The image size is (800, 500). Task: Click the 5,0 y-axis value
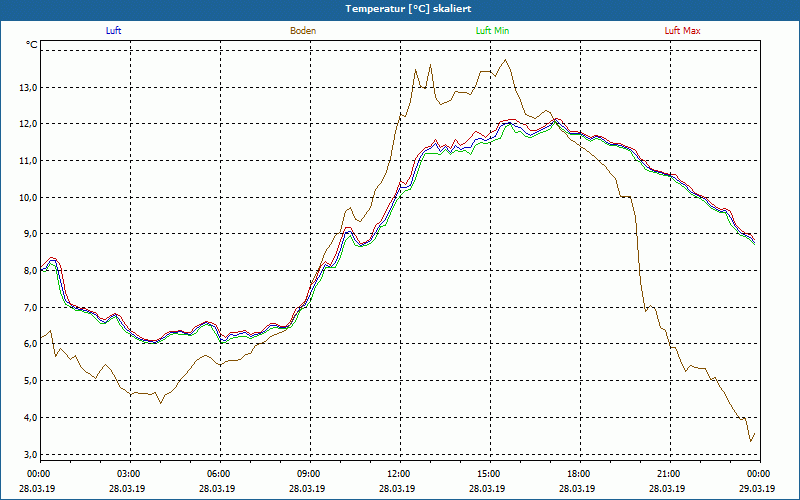click(31, 381)
